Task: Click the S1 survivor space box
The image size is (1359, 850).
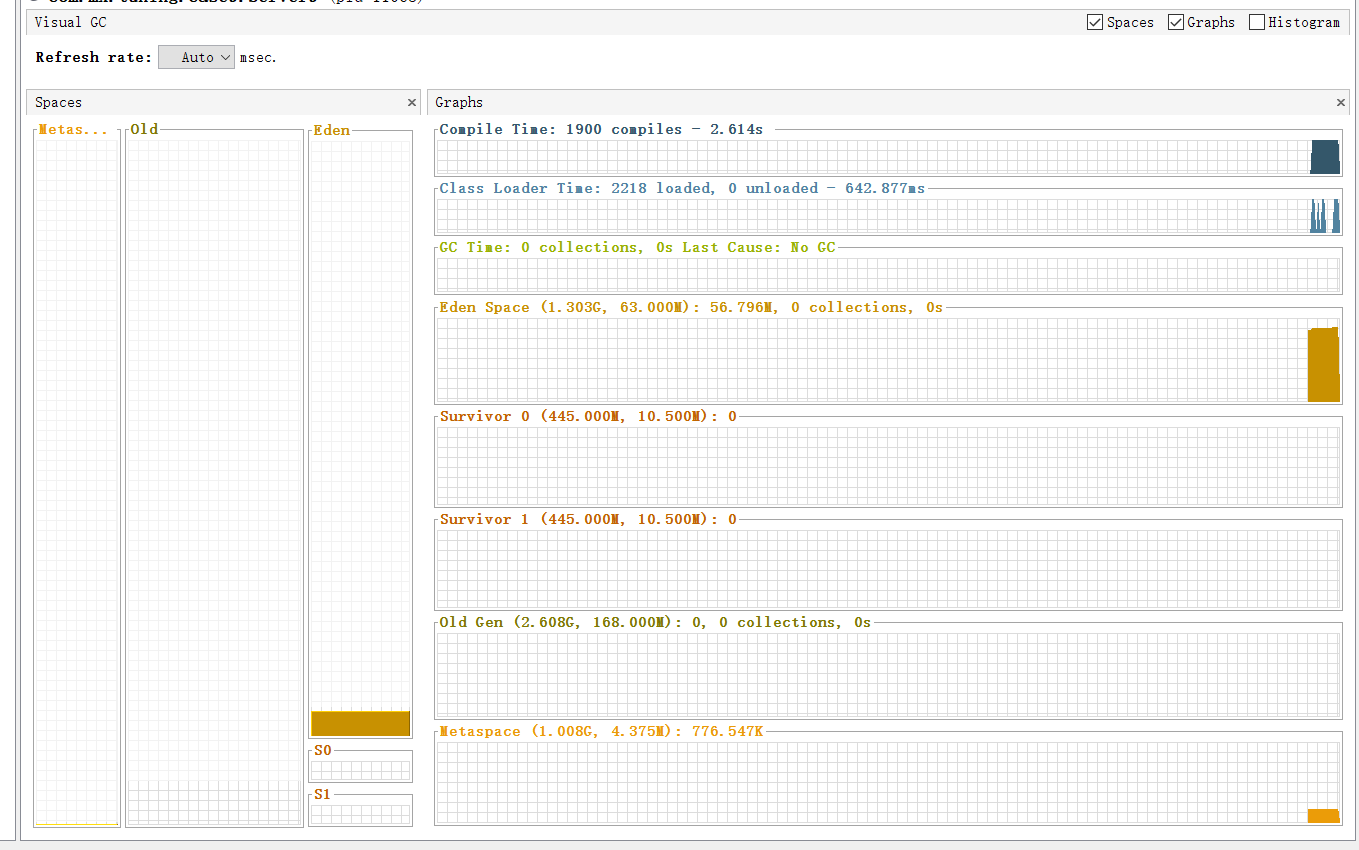Action: [x=360, y=814]
